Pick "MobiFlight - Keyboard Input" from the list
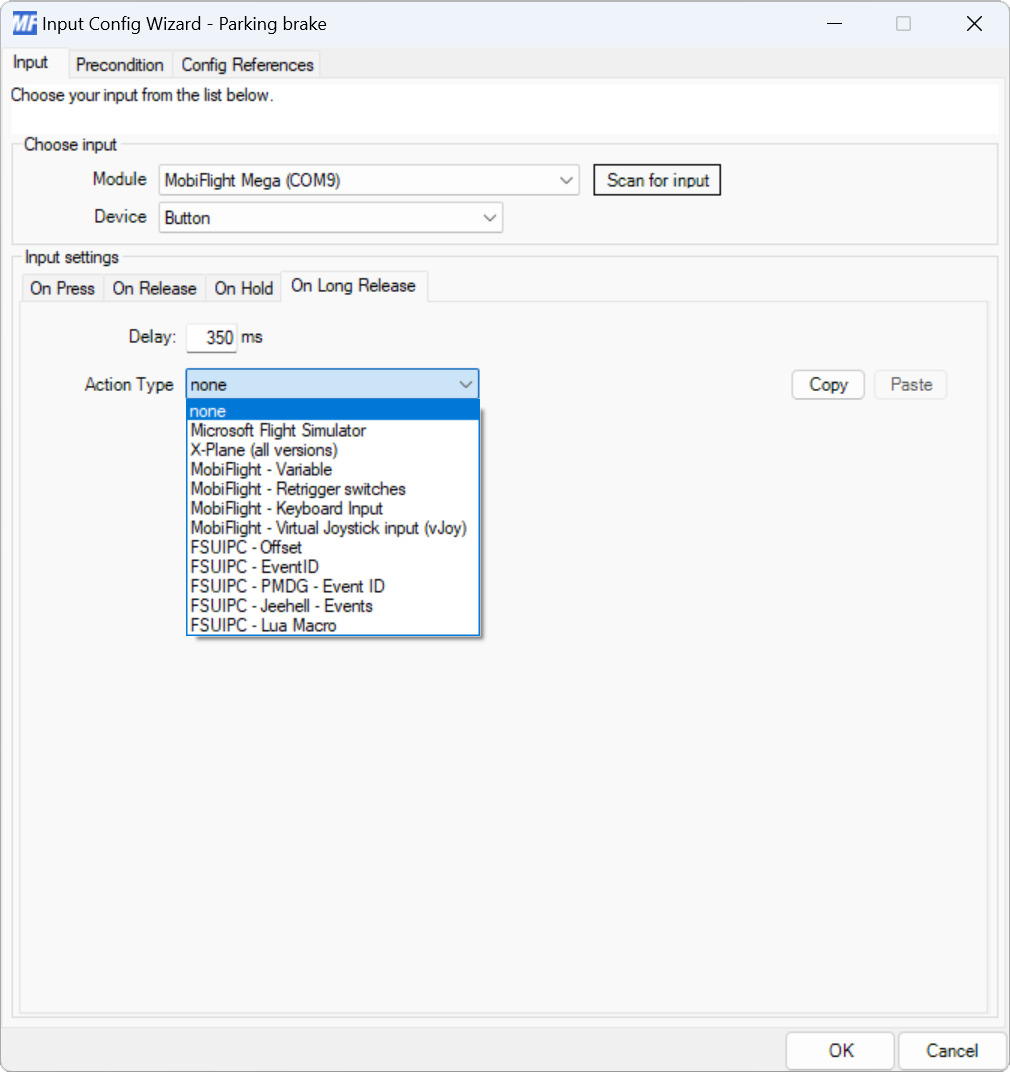Image resolution: width=1010 pixels, height=1072 pixels. coord(286,508)
